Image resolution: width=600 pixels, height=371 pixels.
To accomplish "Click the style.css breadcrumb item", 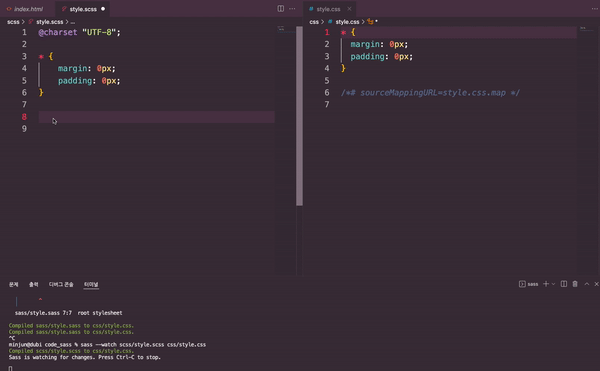I will [x=347, y=22].
